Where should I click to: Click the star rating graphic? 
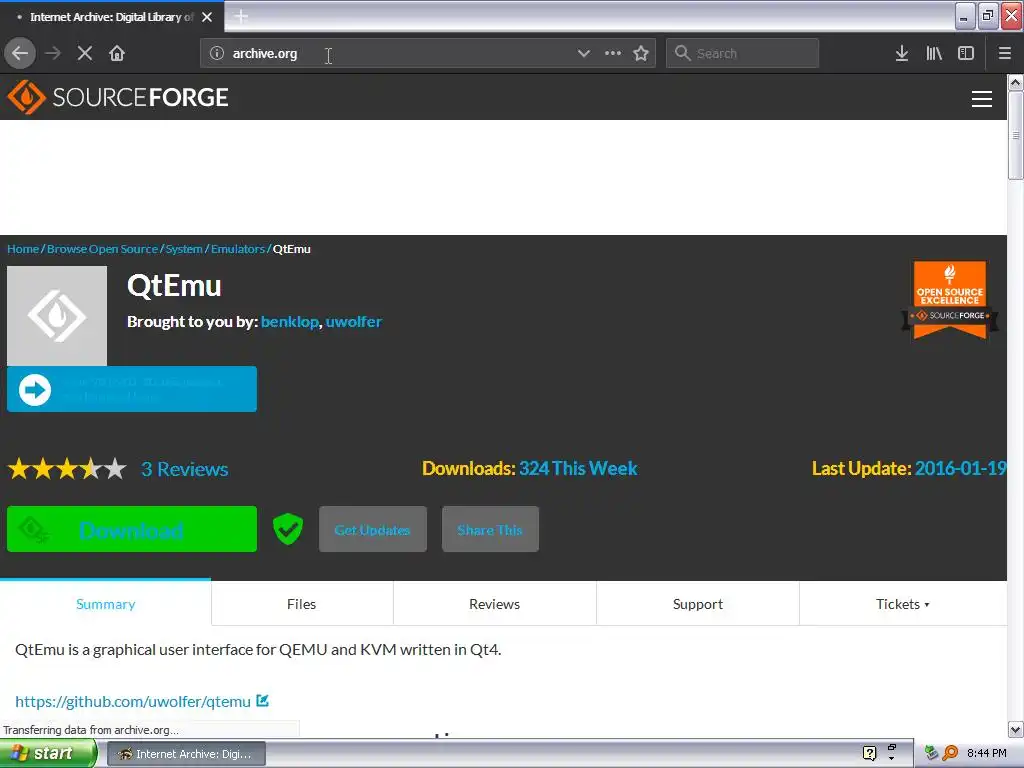(67, 469)
